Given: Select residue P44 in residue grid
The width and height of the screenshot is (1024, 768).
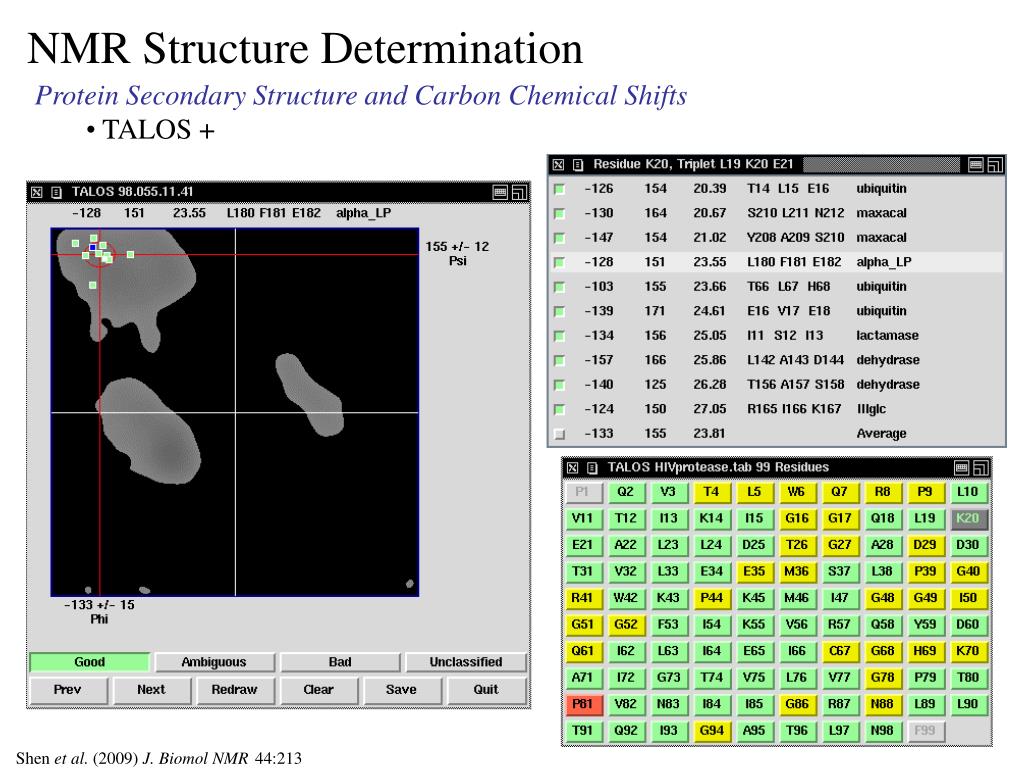Looking at the screenshot, I should tap(711, 598).
